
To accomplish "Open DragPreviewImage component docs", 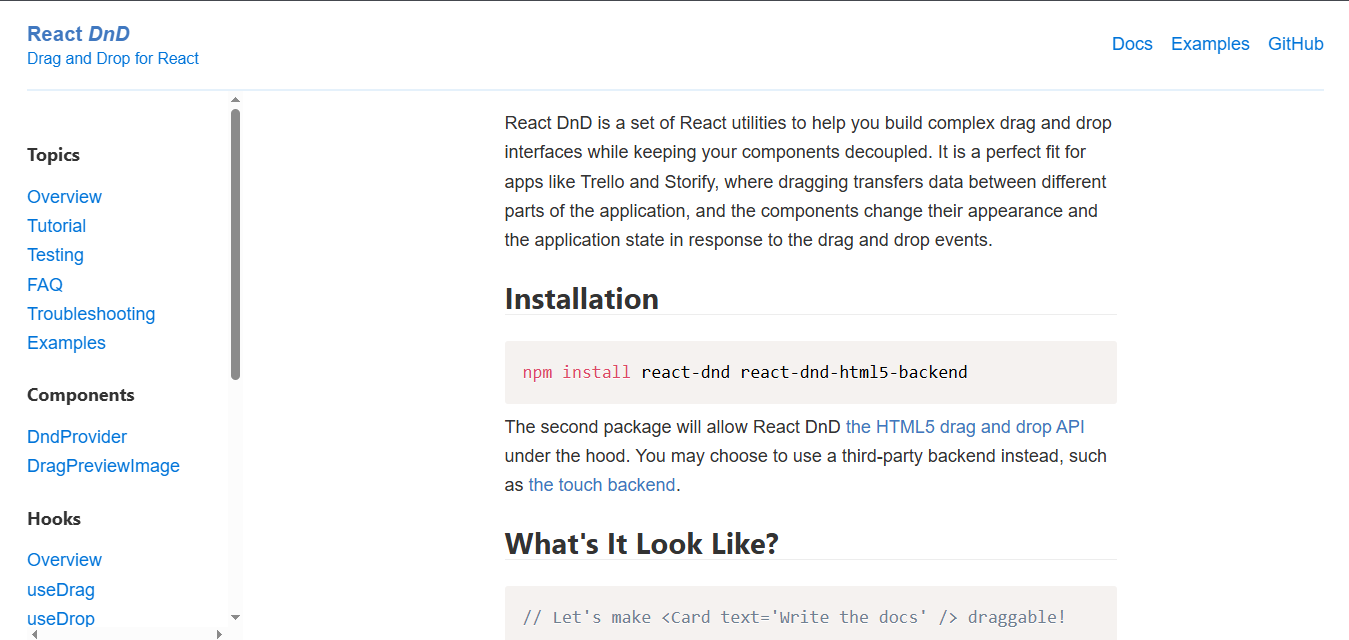I will pos(103,466).
